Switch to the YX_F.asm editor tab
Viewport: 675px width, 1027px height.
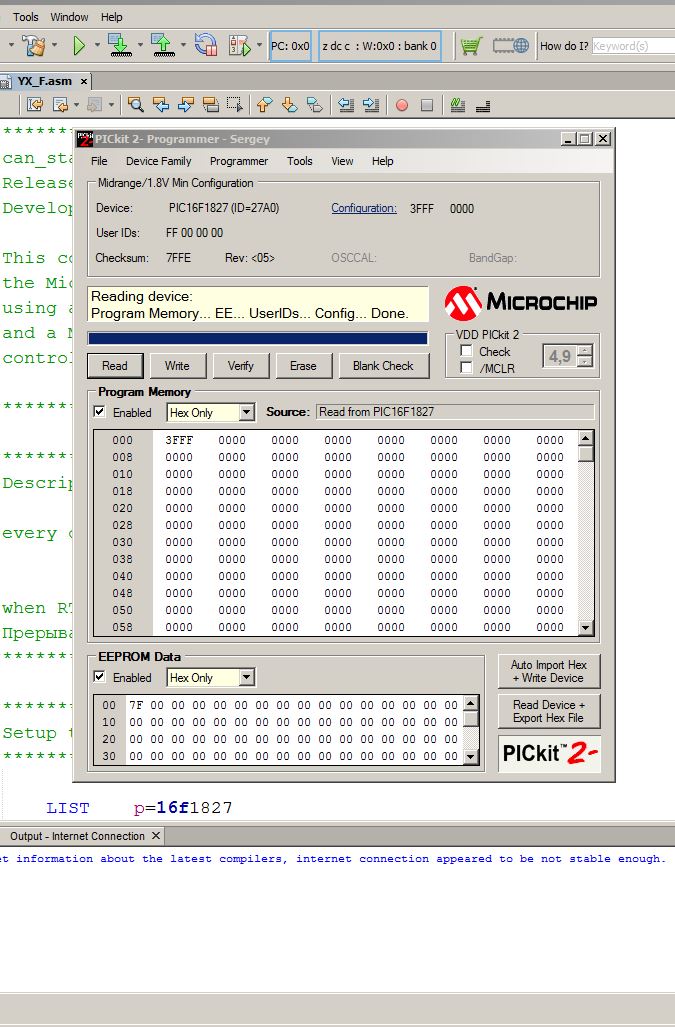44,81
